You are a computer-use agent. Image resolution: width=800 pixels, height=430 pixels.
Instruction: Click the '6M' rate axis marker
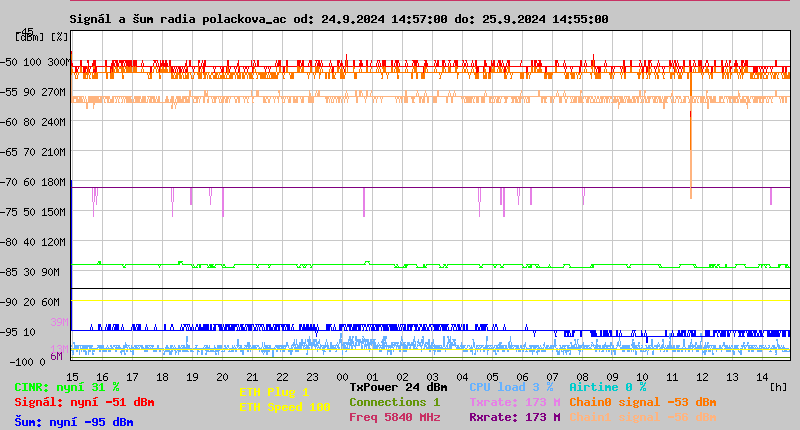click(57, 356)
